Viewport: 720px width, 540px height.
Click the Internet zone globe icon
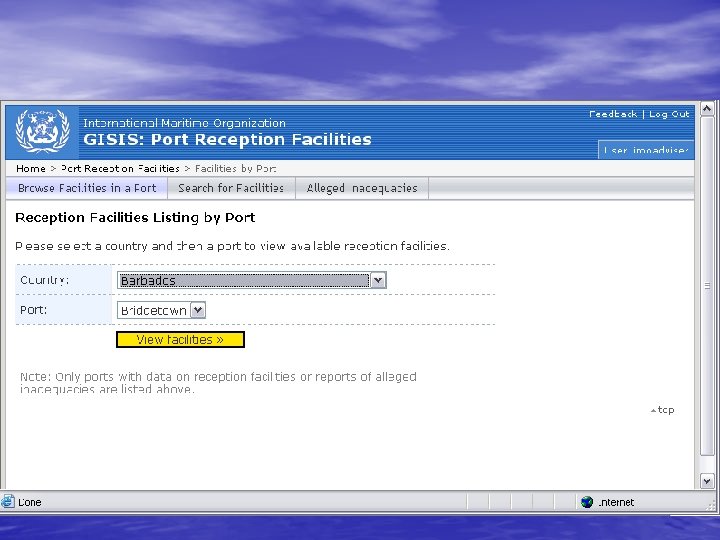pos(587,502)
